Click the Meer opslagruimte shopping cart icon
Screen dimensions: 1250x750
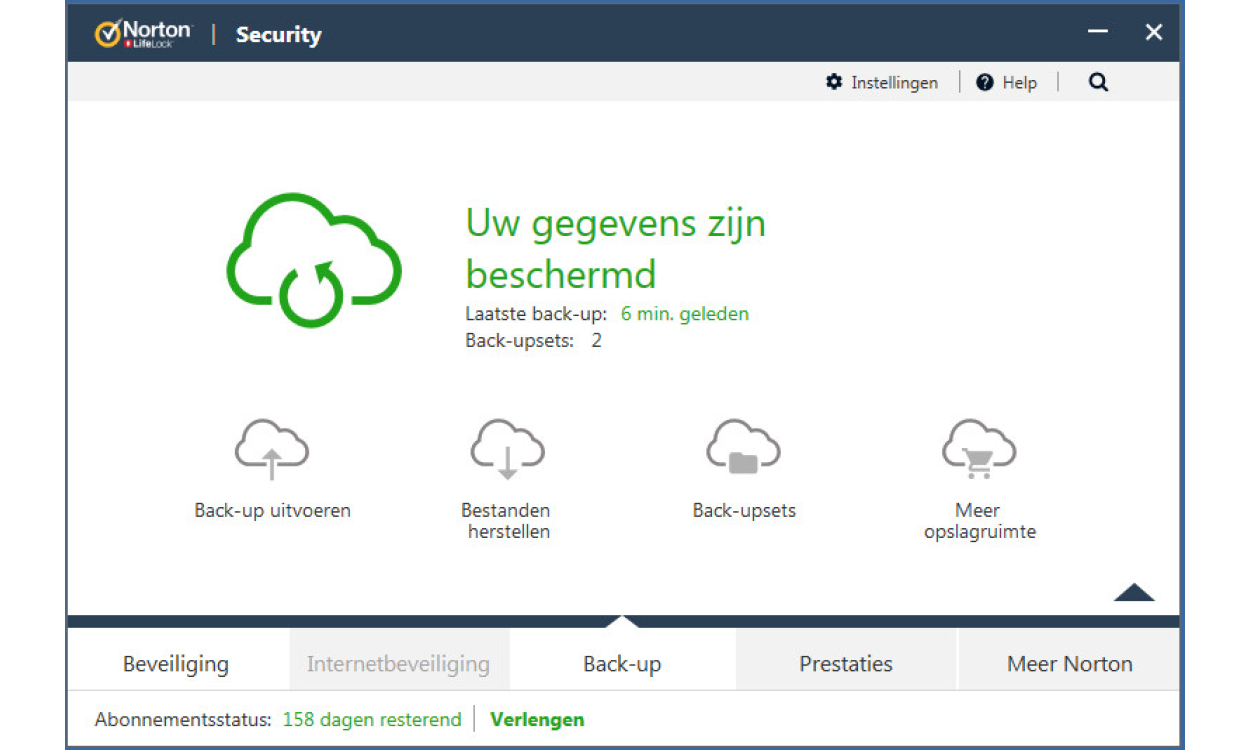coord(979,449)
